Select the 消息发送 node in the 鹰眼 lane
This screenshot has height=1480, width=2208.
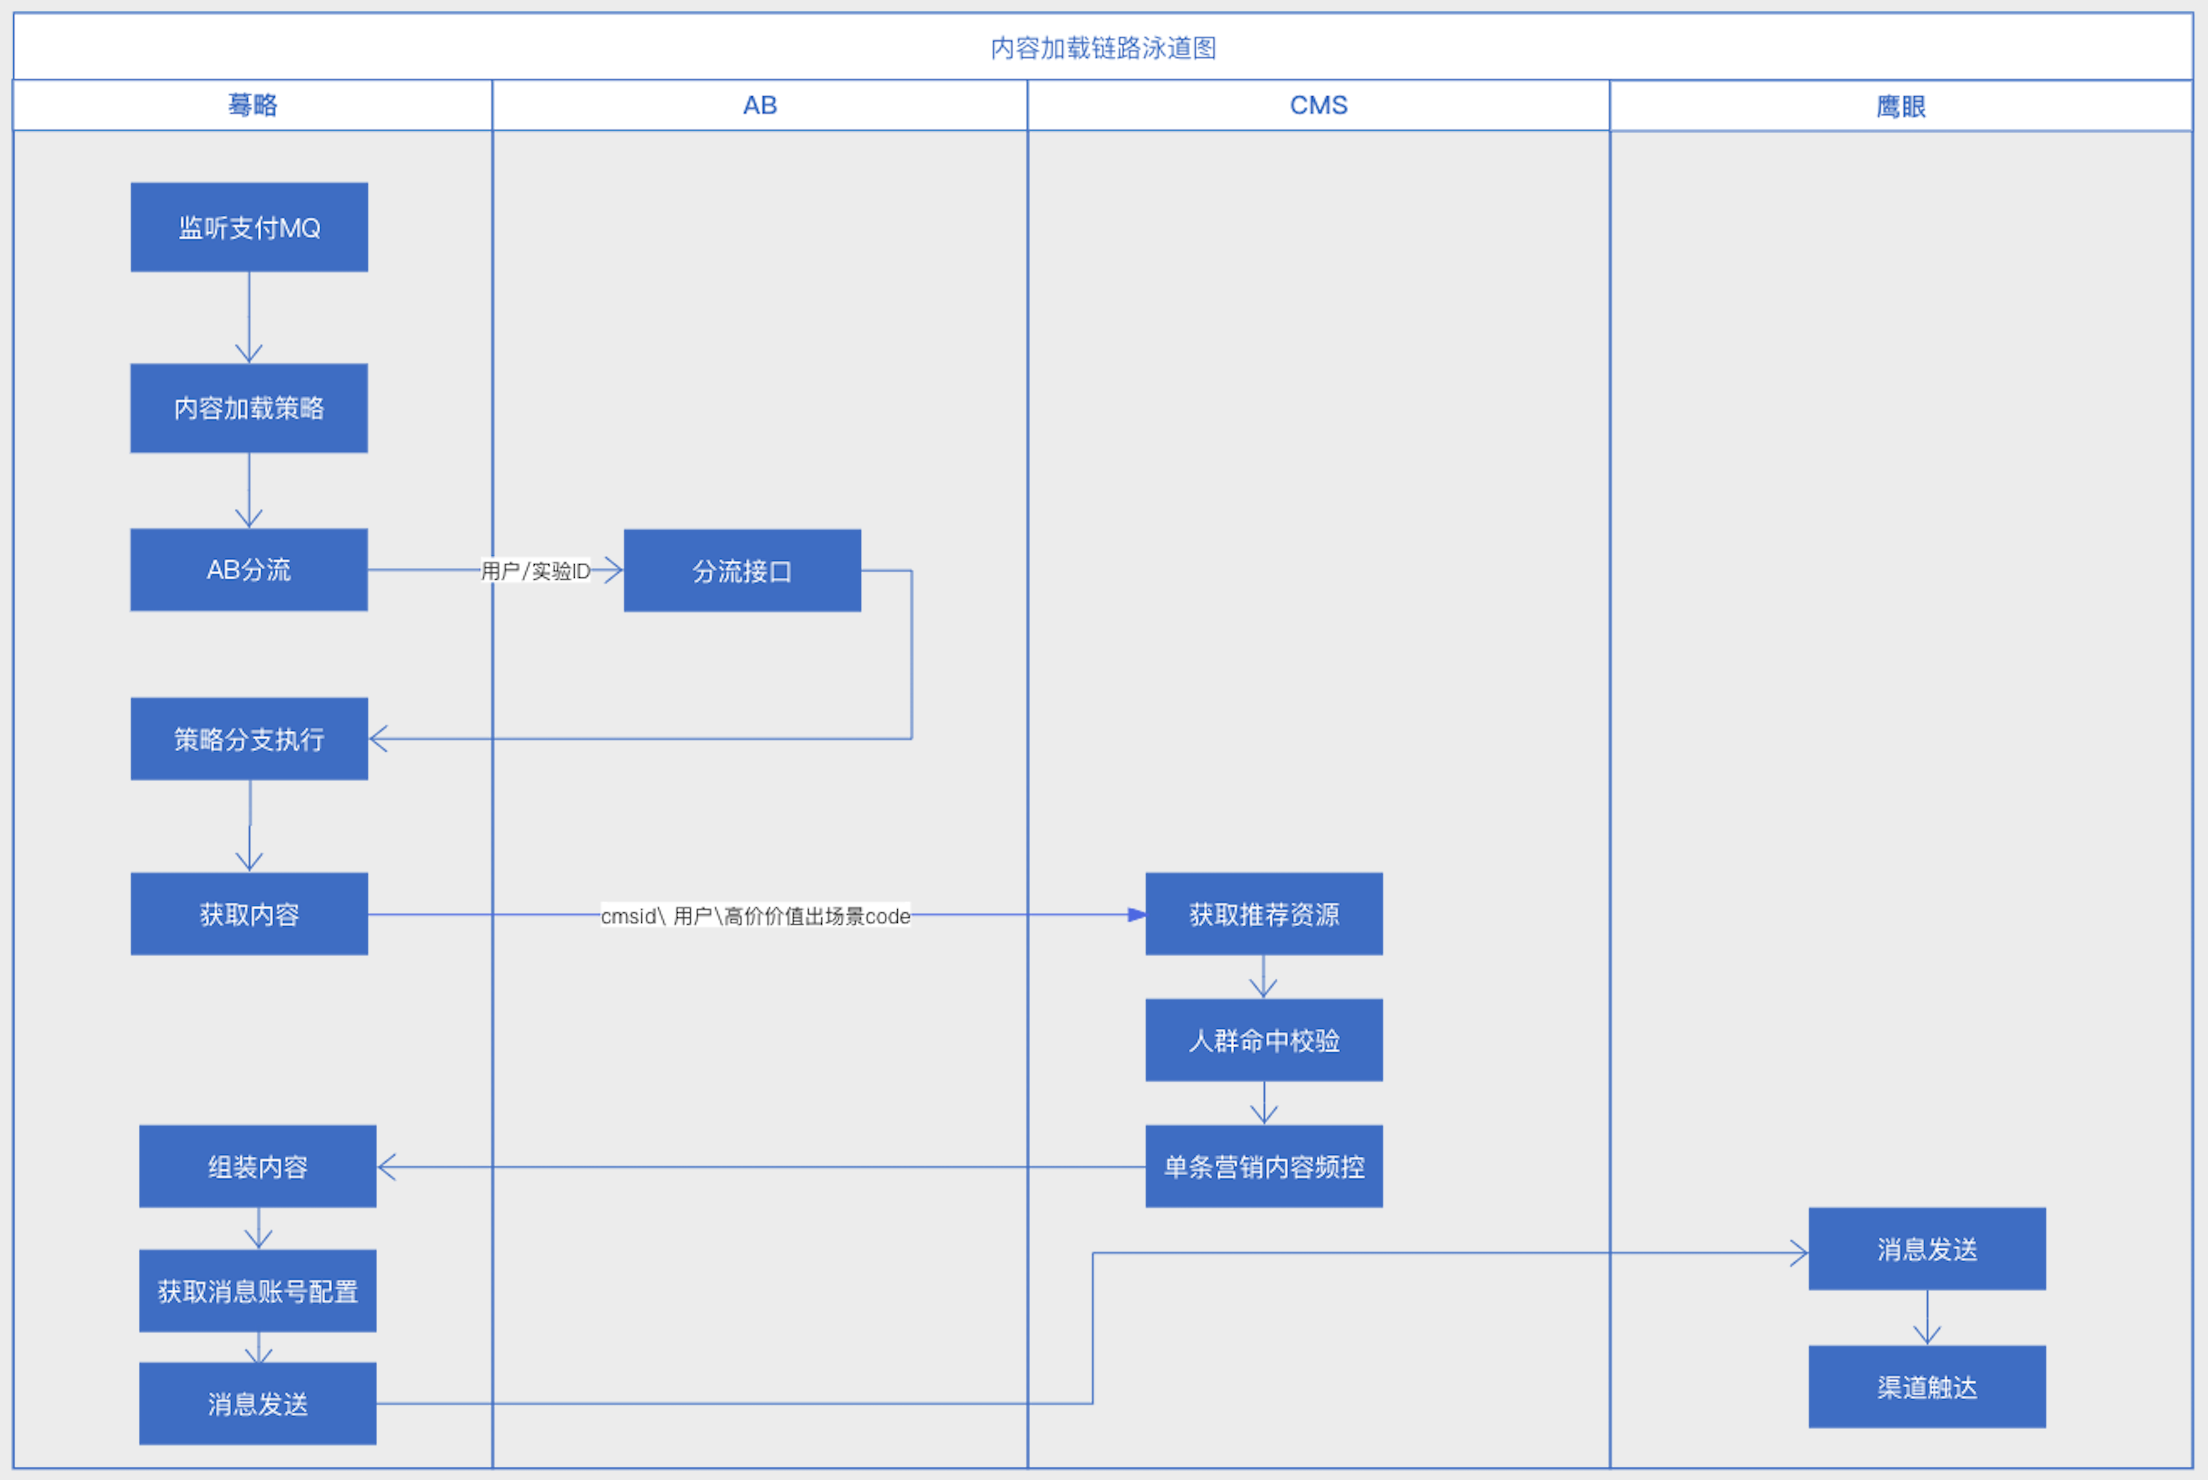click(1926, 1249)
